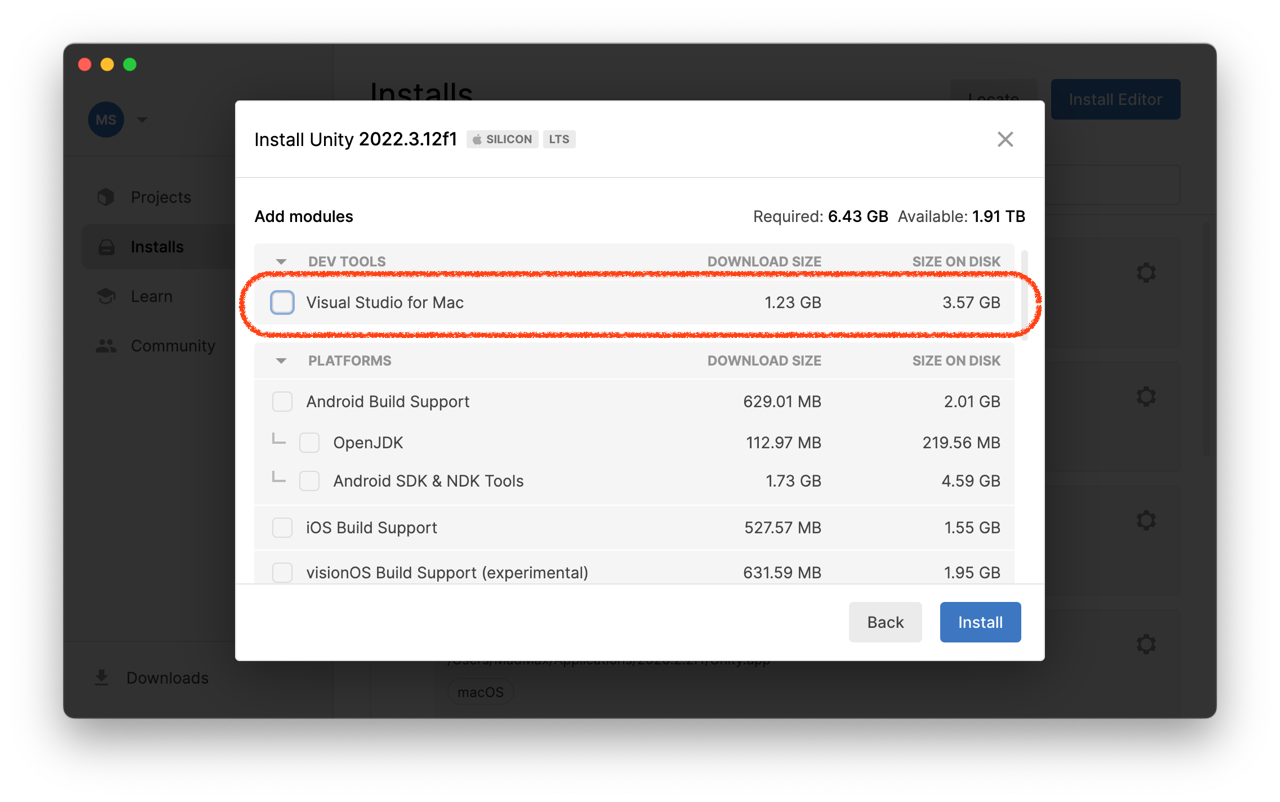Click the Back button
The image size is (1280, 802).
tap(885, 622)
